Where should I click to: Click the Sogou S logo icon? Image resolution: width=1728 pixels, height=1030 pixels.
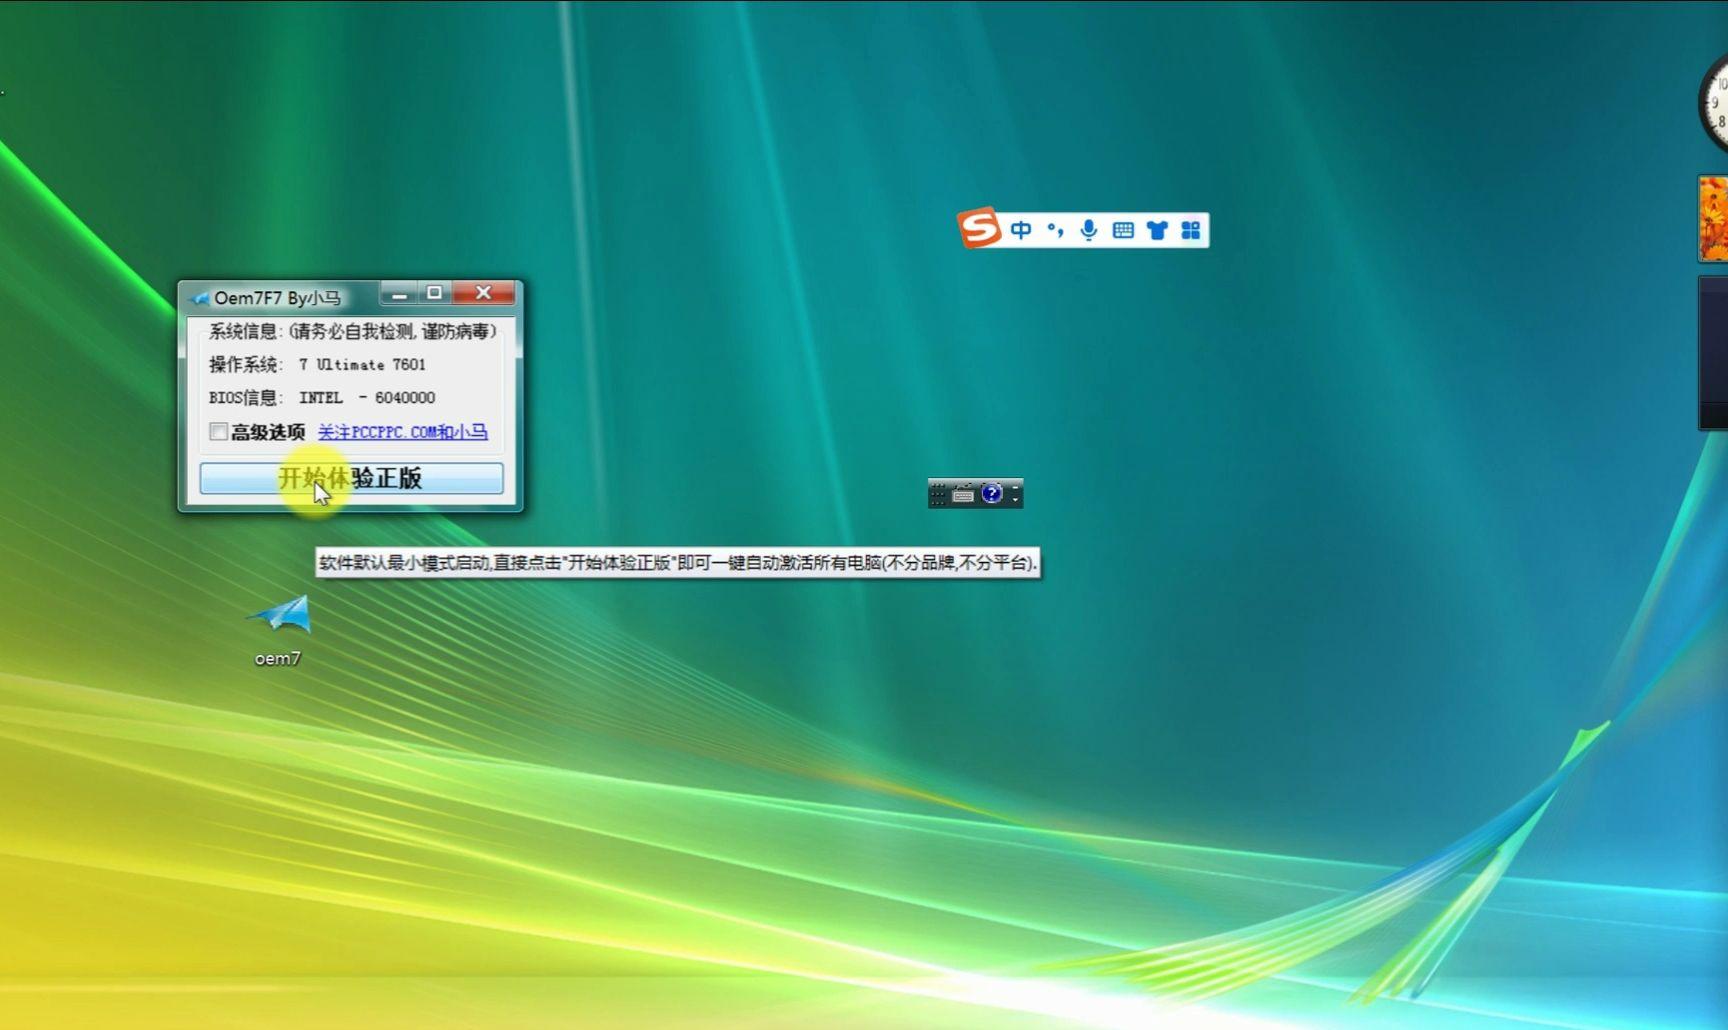coord(979,228)
